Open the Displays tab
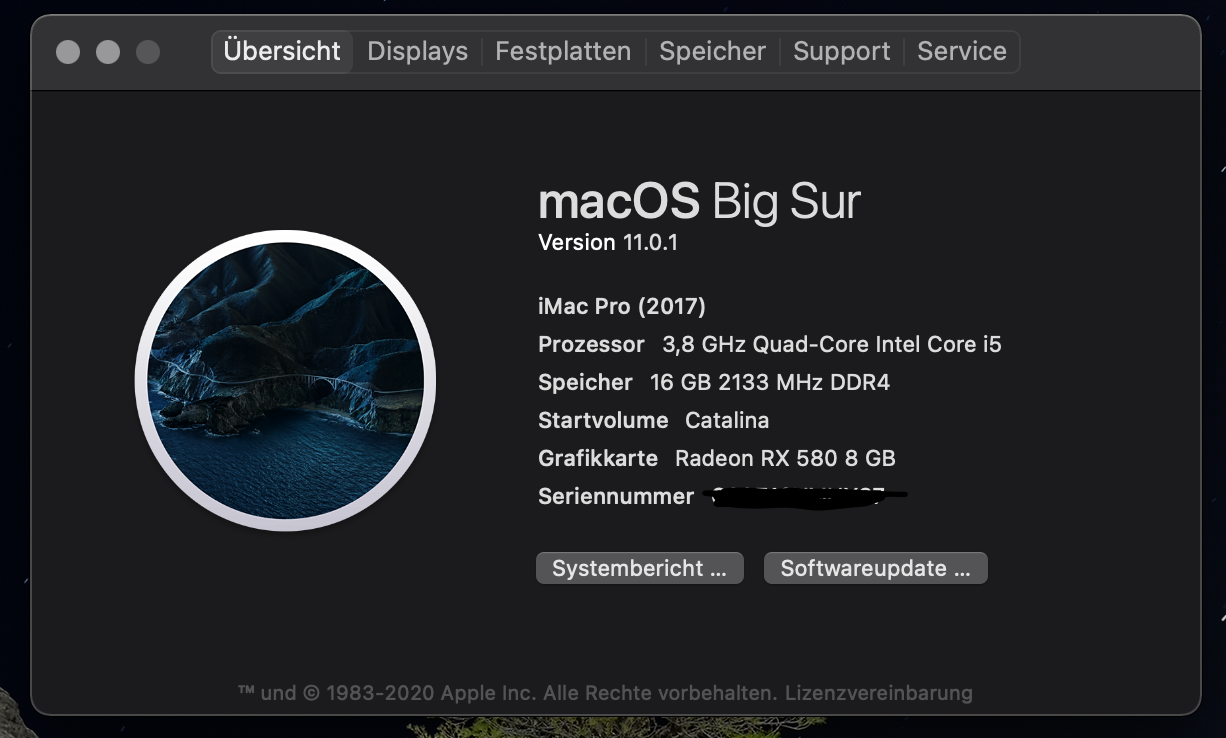This screenshot has width=1226, height=738. 417,51
